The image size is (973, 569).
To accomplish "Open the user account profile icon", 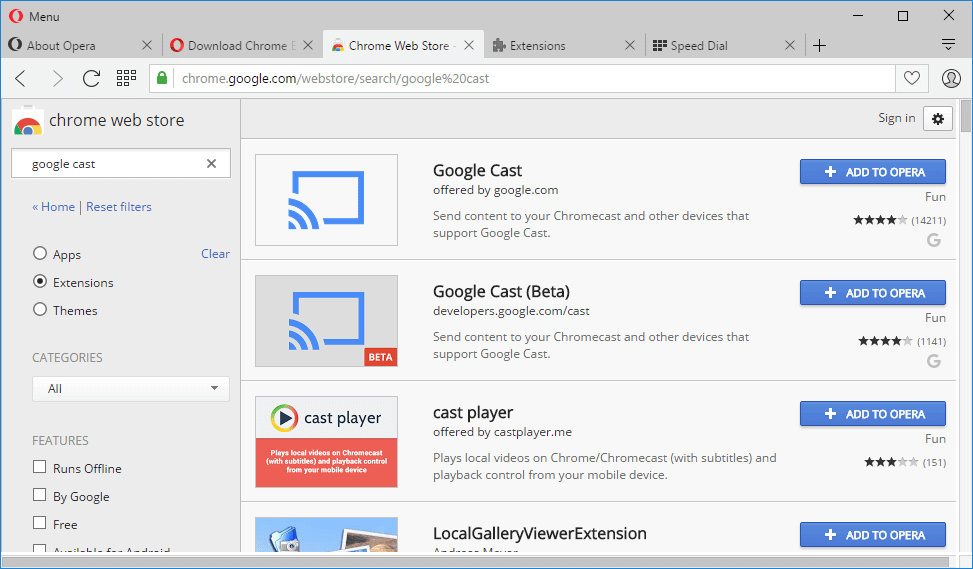I will (x=951, y=78).
